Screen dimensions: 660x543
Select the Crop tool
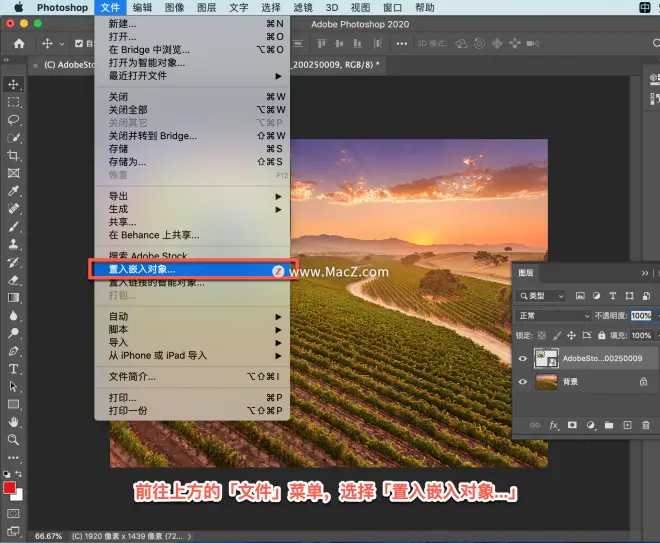[13, 155]
